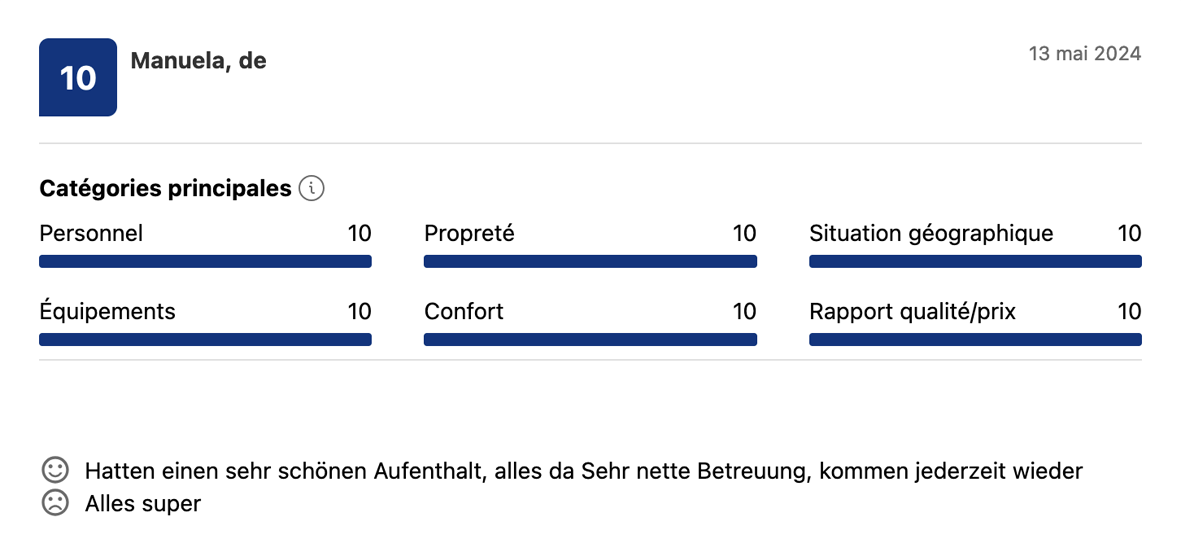
Task: Click the sad frowning face icon
Action: tap(55, 503)
